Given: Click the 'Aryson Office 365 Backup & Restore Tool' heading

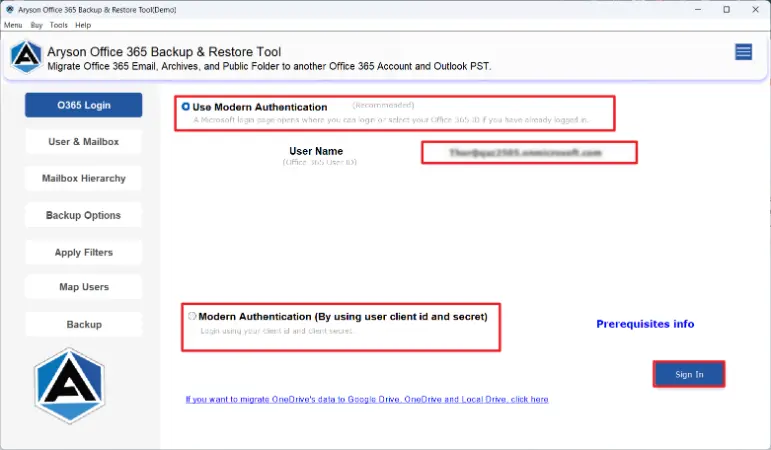Looking at the screenshot, I should (x=164, y=52).
